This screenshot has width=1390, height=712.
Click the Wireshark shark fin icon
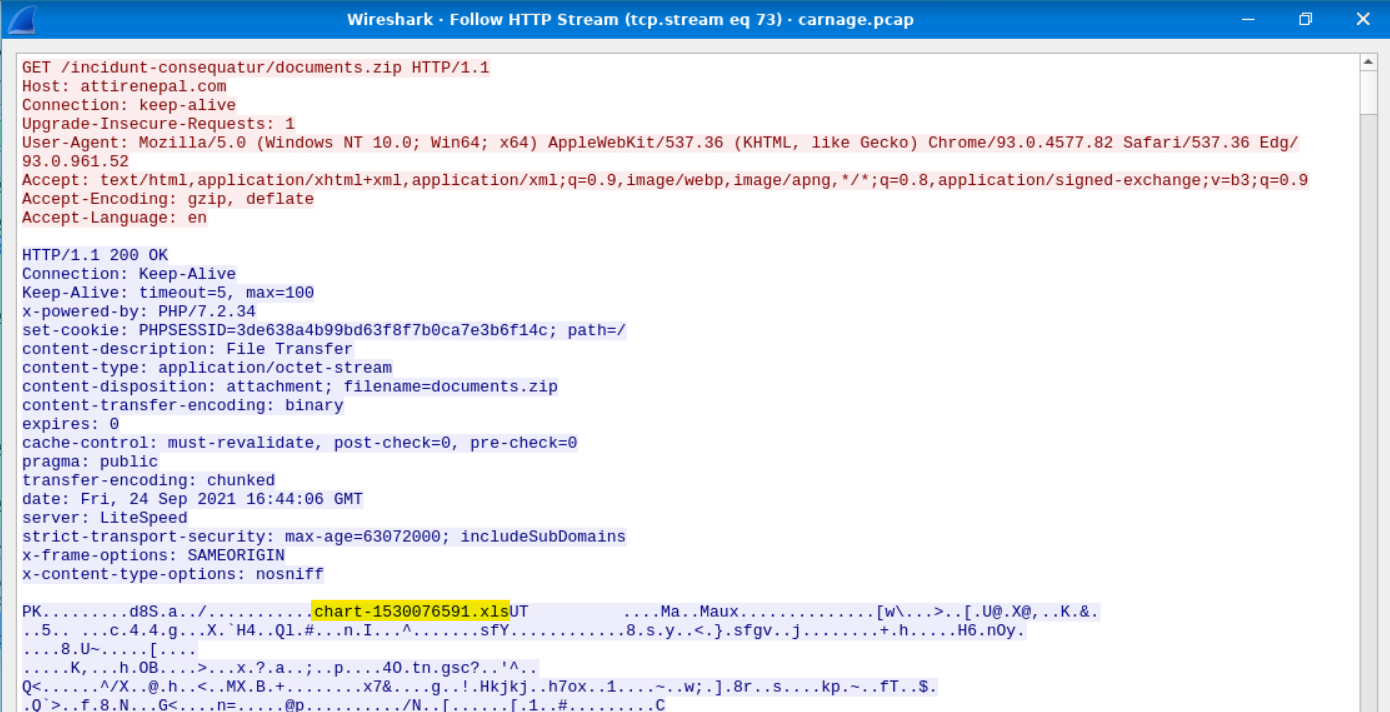click(x=22, y=19)
